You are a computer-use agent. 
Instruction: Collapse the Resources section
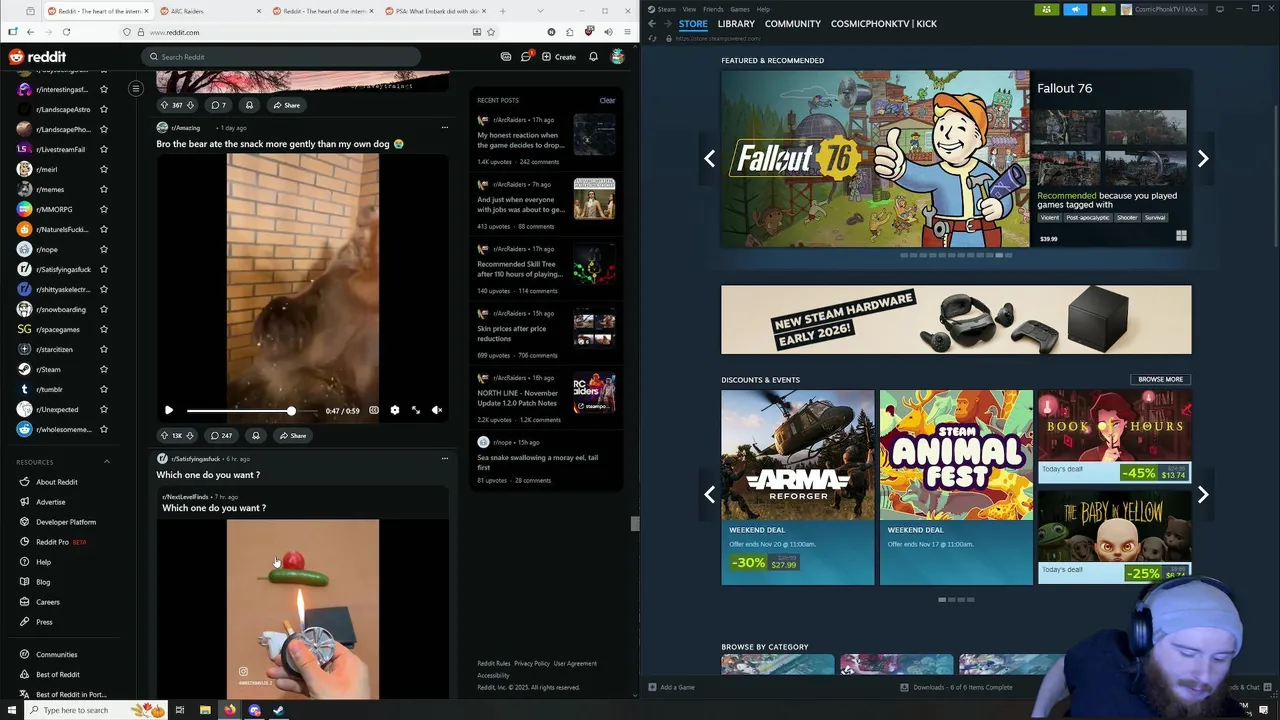pos(107,462)
